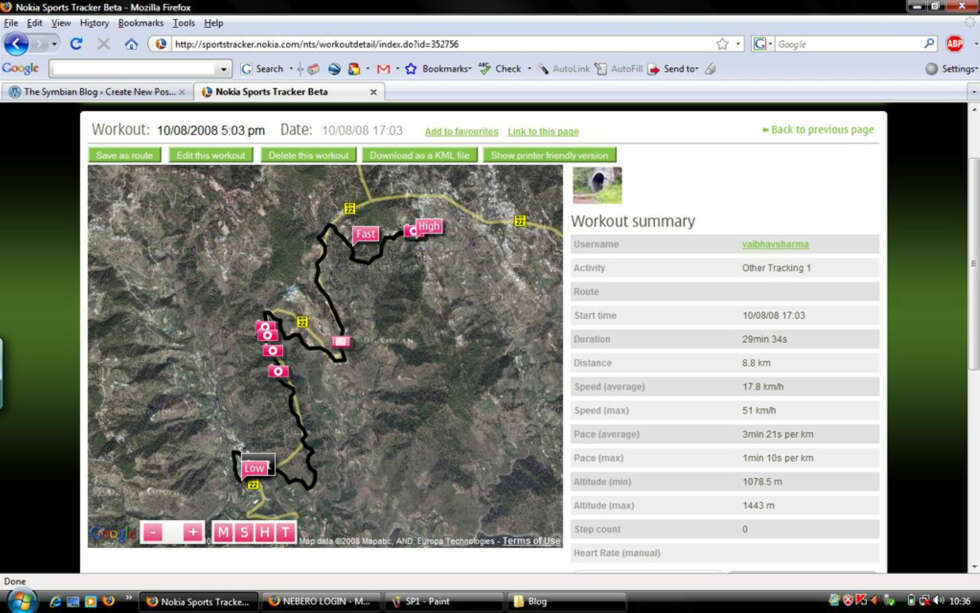
Task: Click the envelope marker on the route
Action: pos(341,341)
